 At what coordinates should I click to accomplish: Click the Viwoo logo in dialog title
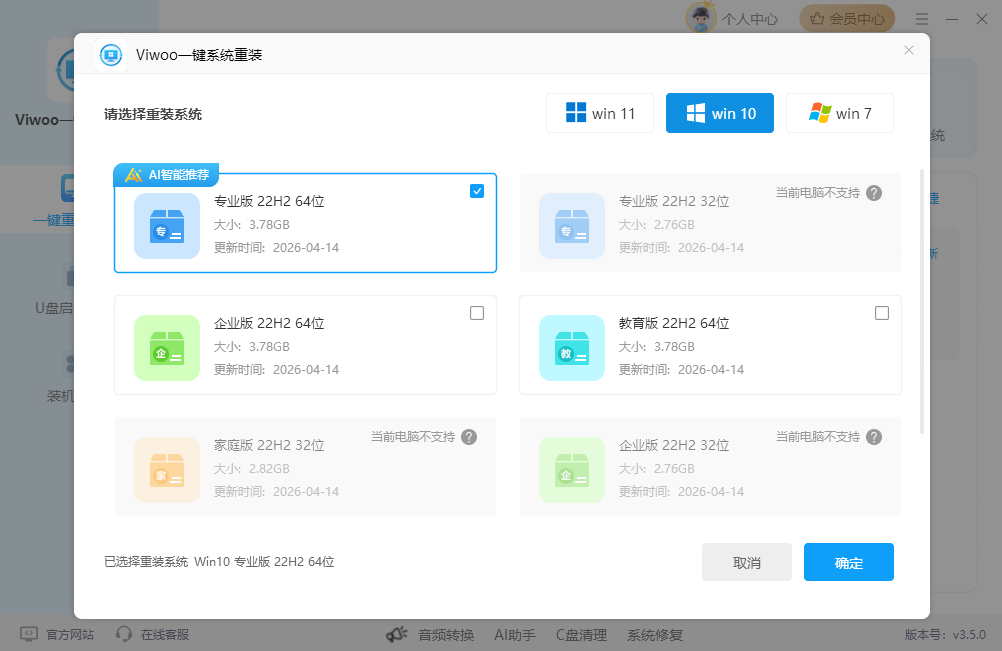coord(111,55)
